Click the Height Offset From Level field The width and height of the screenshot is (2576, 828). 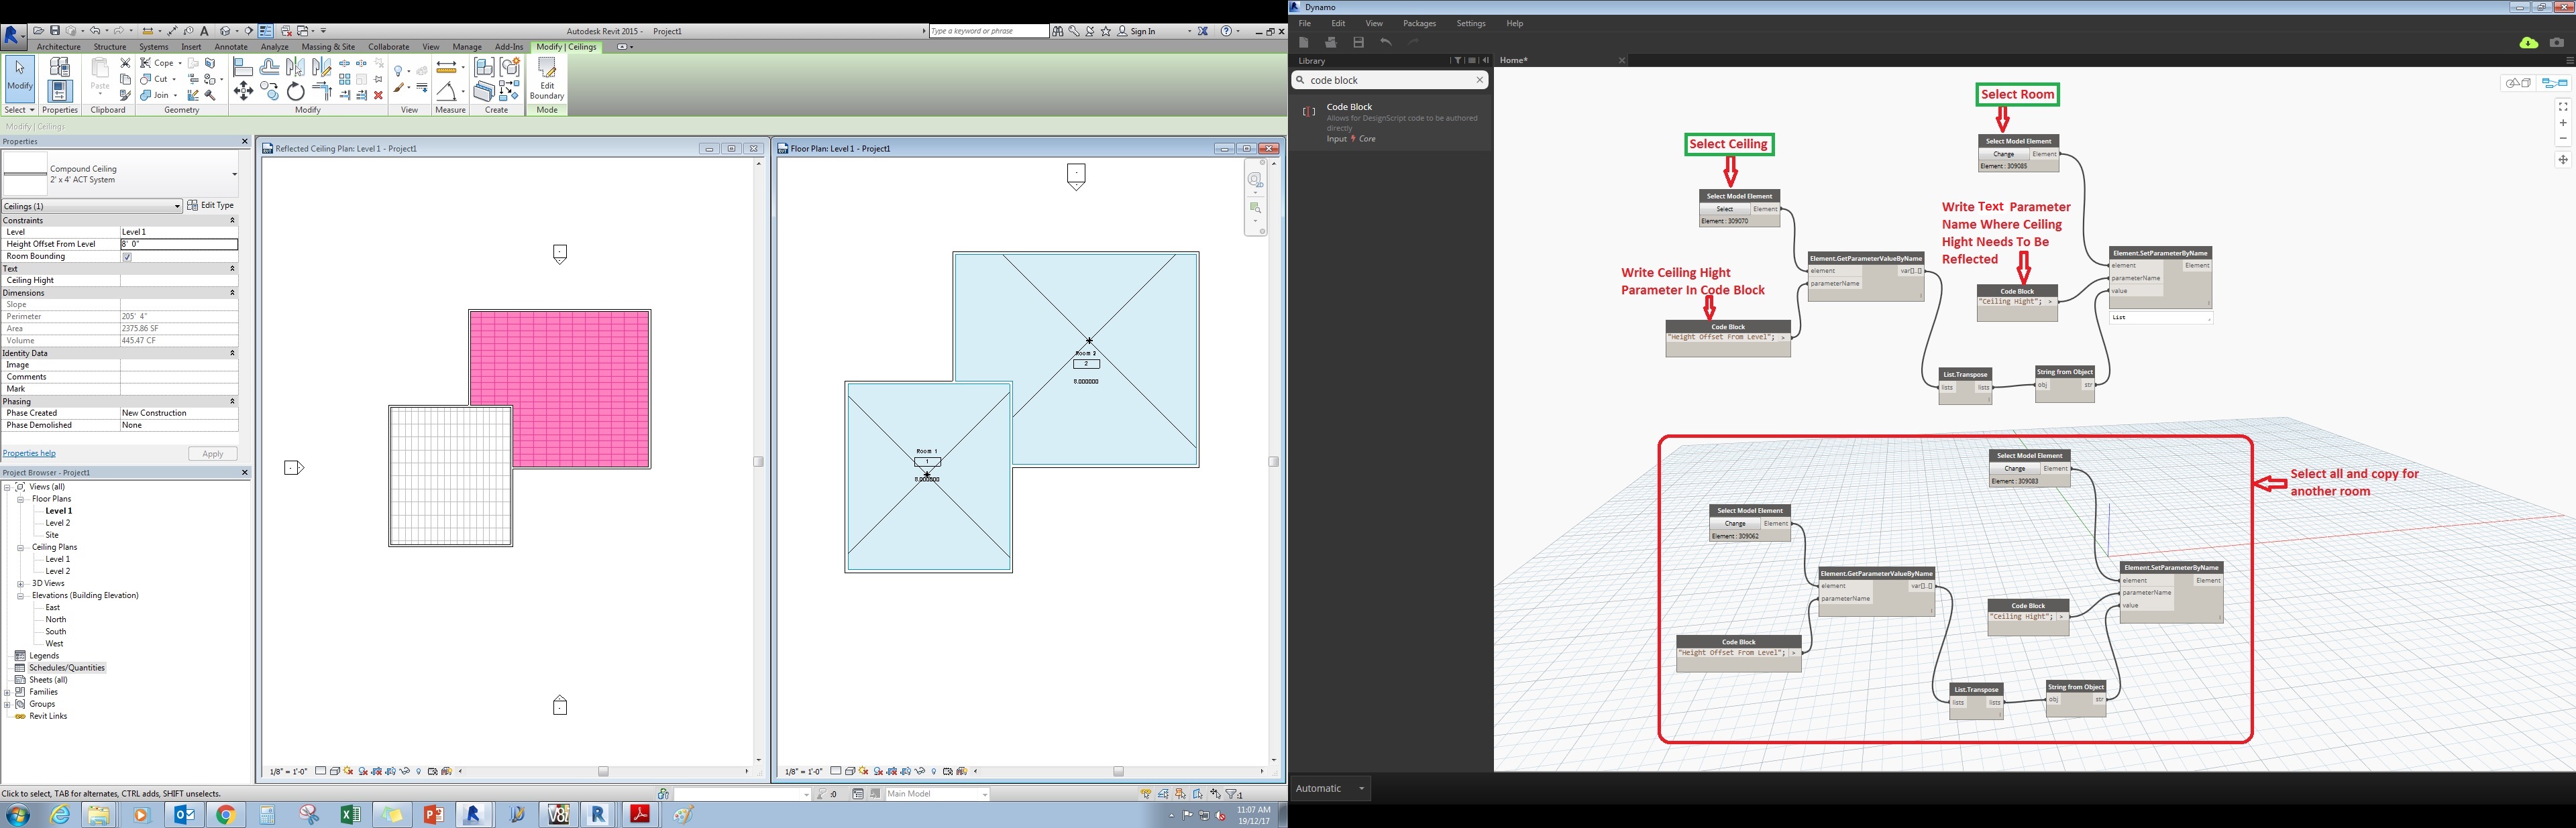[179, 244]
